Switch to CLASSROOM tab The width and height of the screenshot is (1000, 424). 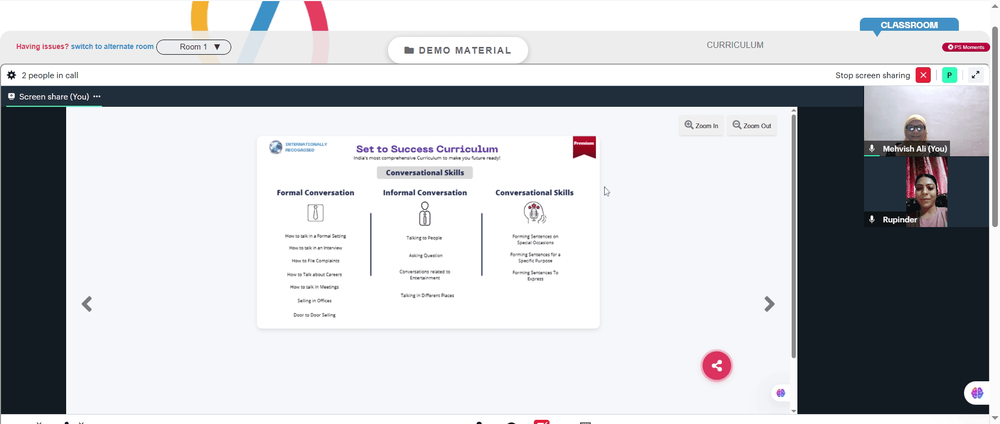coord(909,26)
